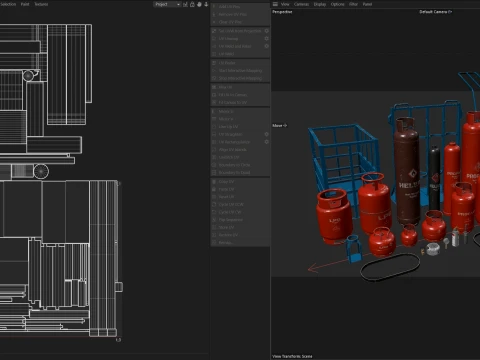Open the viewport hamburger menu icon
This screenshot has height=360, width=480.
275,4
